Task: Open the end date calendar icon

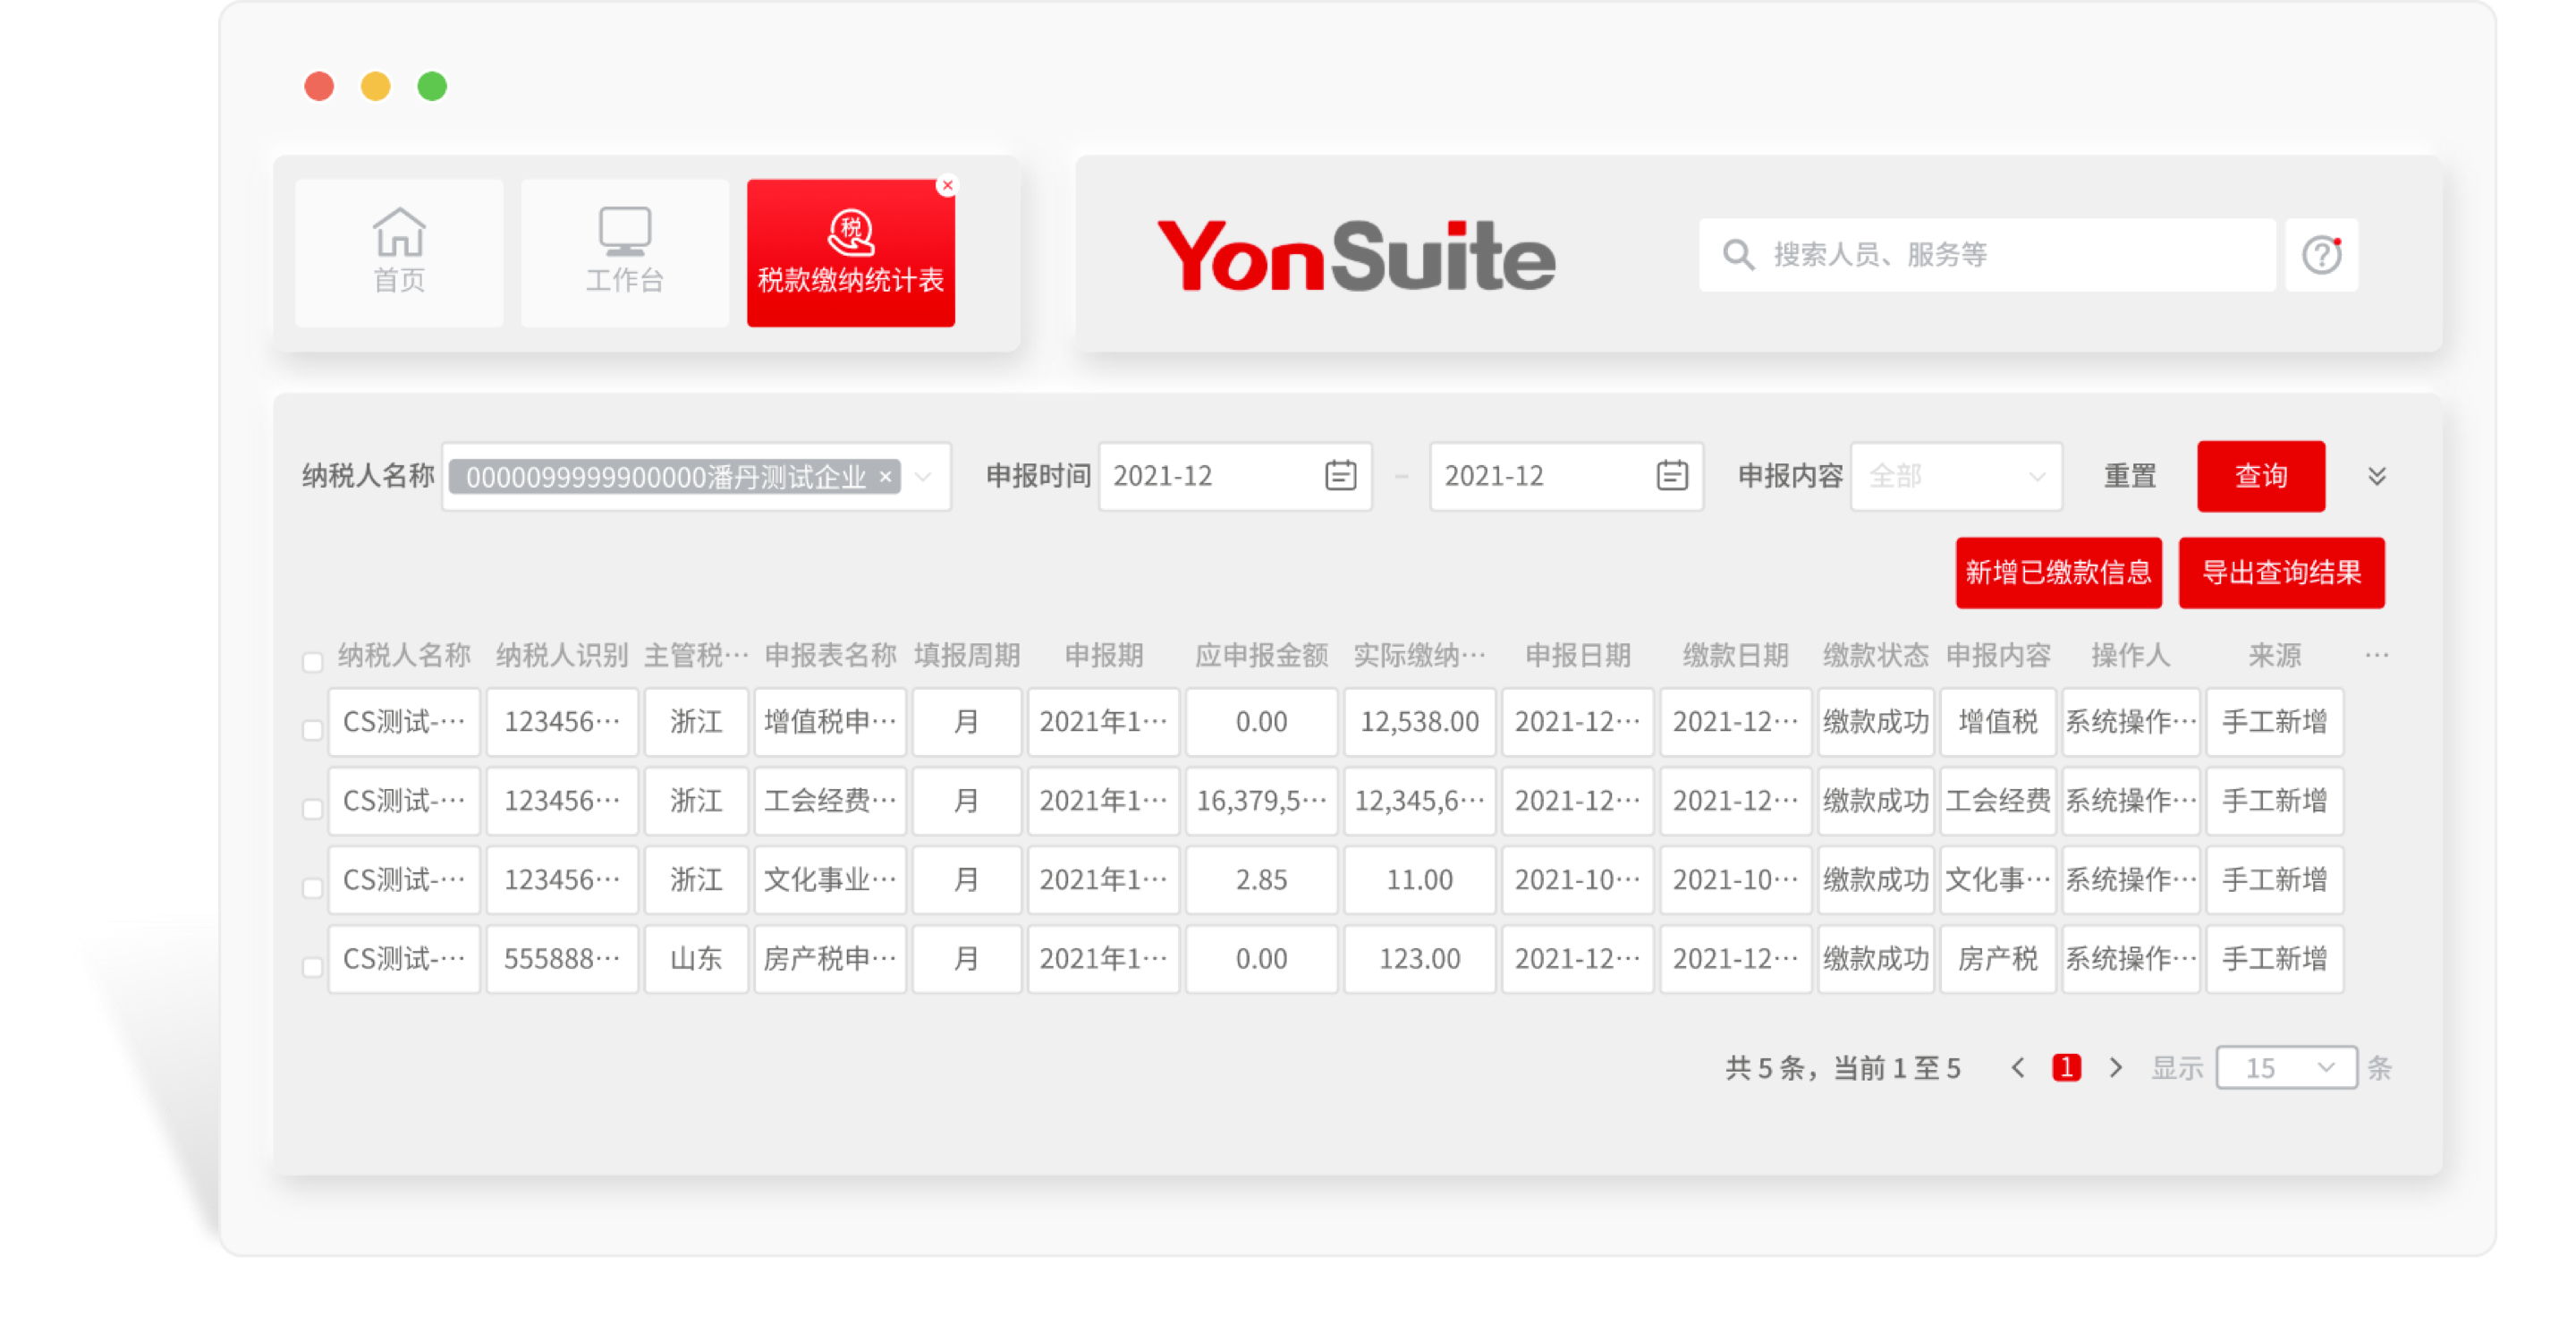Action: click(x=1671, y=475)
